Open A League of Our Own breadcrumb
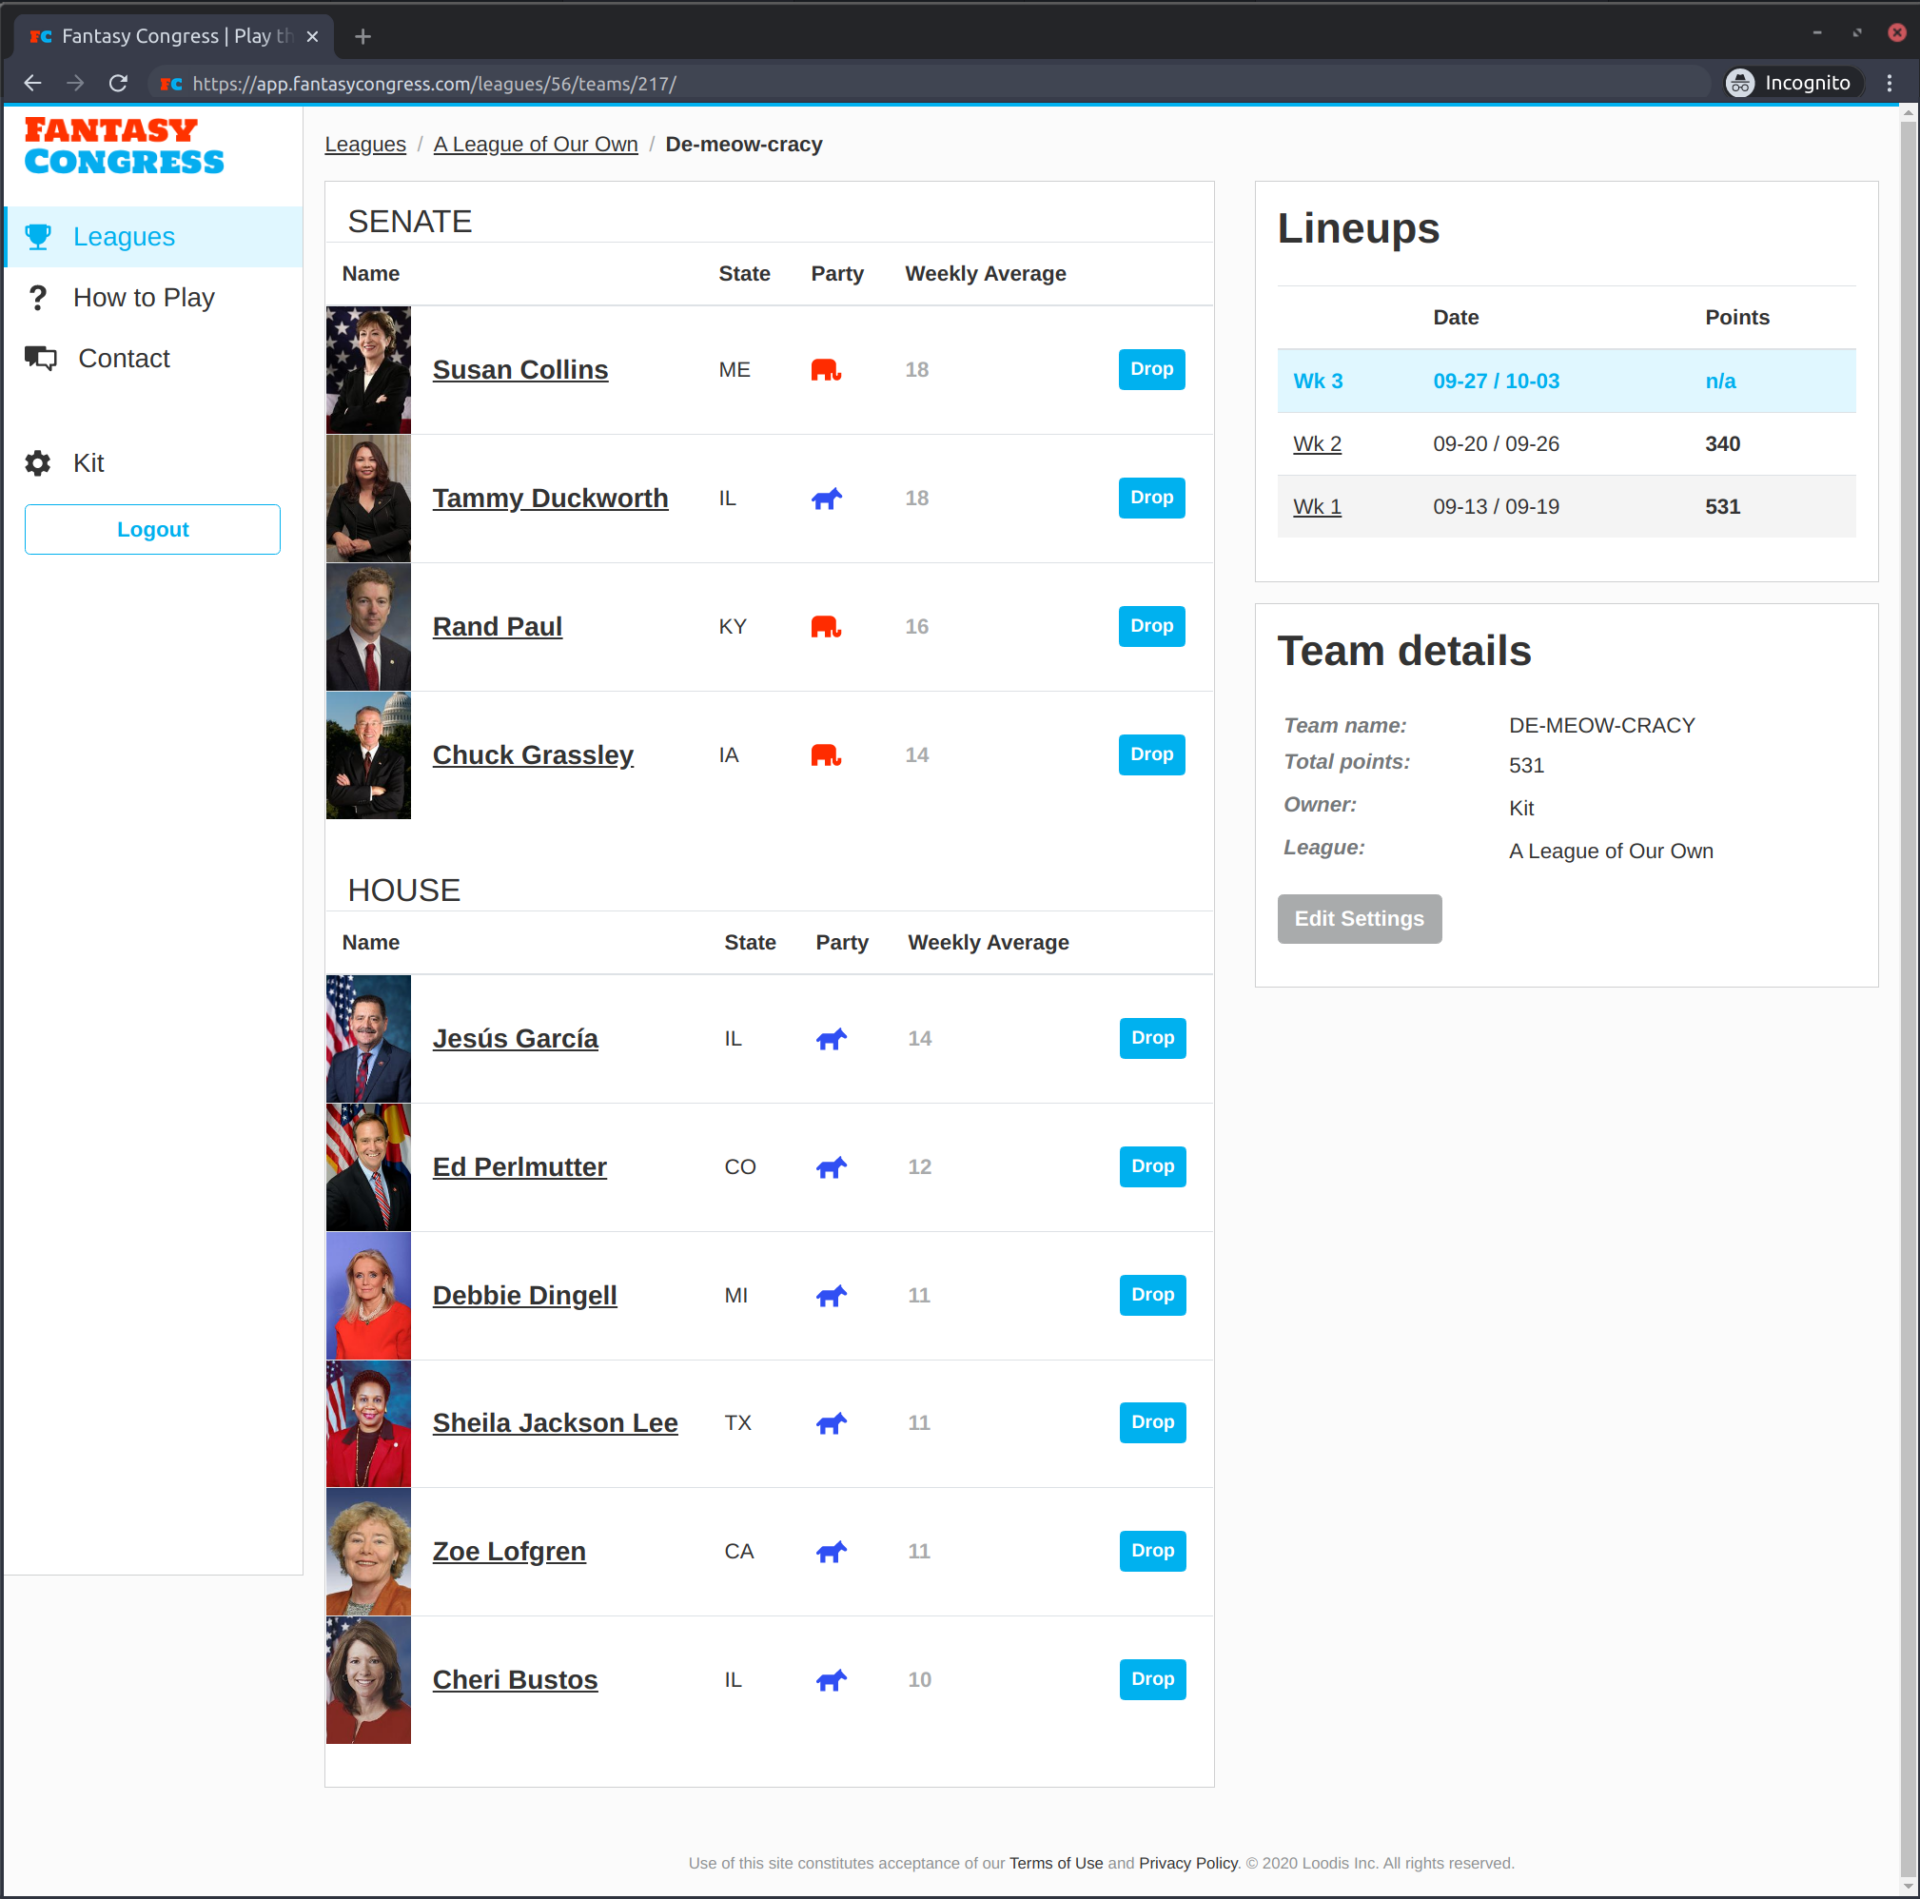 pyautogui.click(x=535, y=144)
